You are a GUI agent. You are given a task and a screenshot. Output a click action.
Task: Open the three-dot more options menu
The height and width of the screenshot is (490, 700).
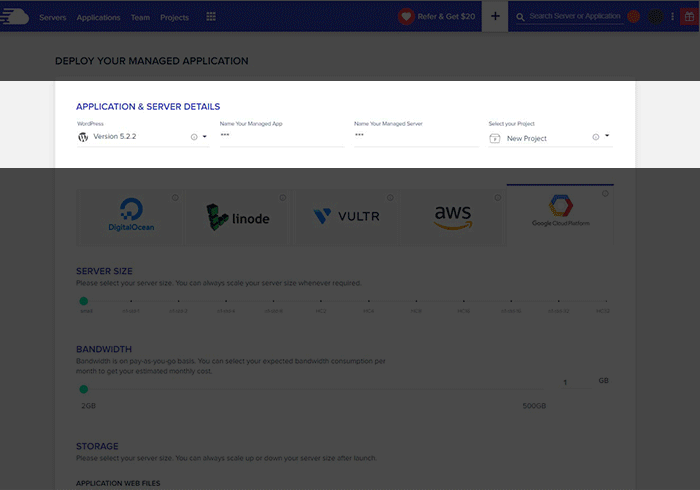click(672, 17)
